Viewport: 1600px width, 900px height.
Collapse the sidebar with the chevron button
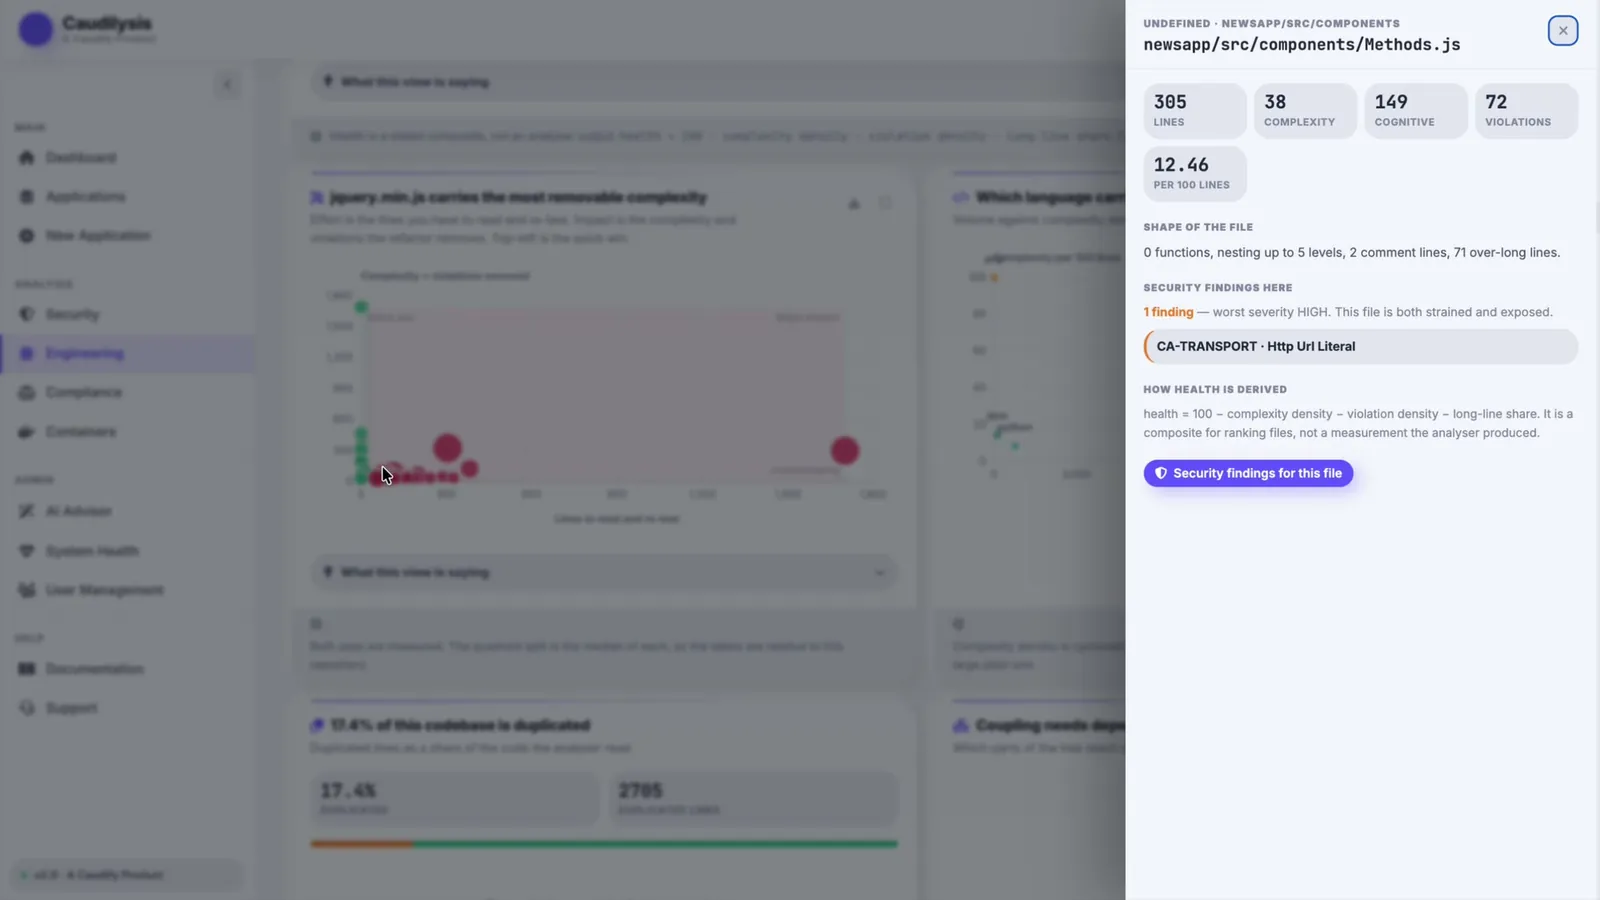(x=227, y=85)
